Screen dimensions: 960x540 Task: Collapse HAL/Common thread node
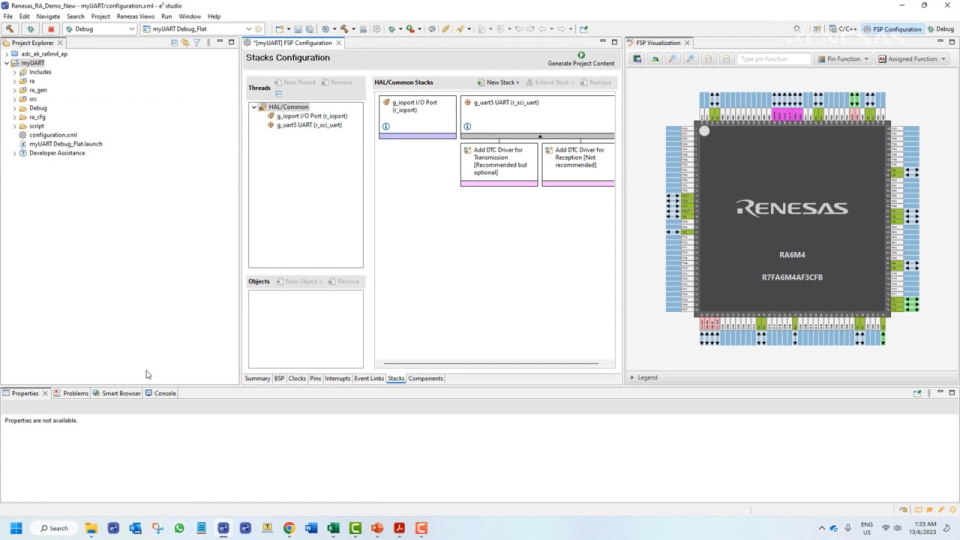(254, 107)
